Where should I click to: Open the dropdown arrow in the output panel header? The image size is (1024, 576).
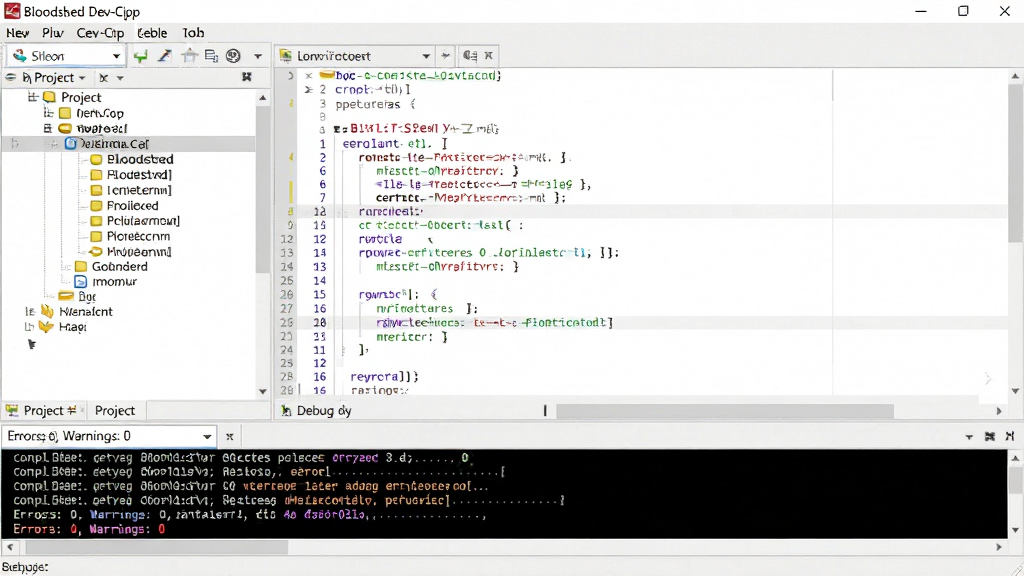[x=969, y=436]
